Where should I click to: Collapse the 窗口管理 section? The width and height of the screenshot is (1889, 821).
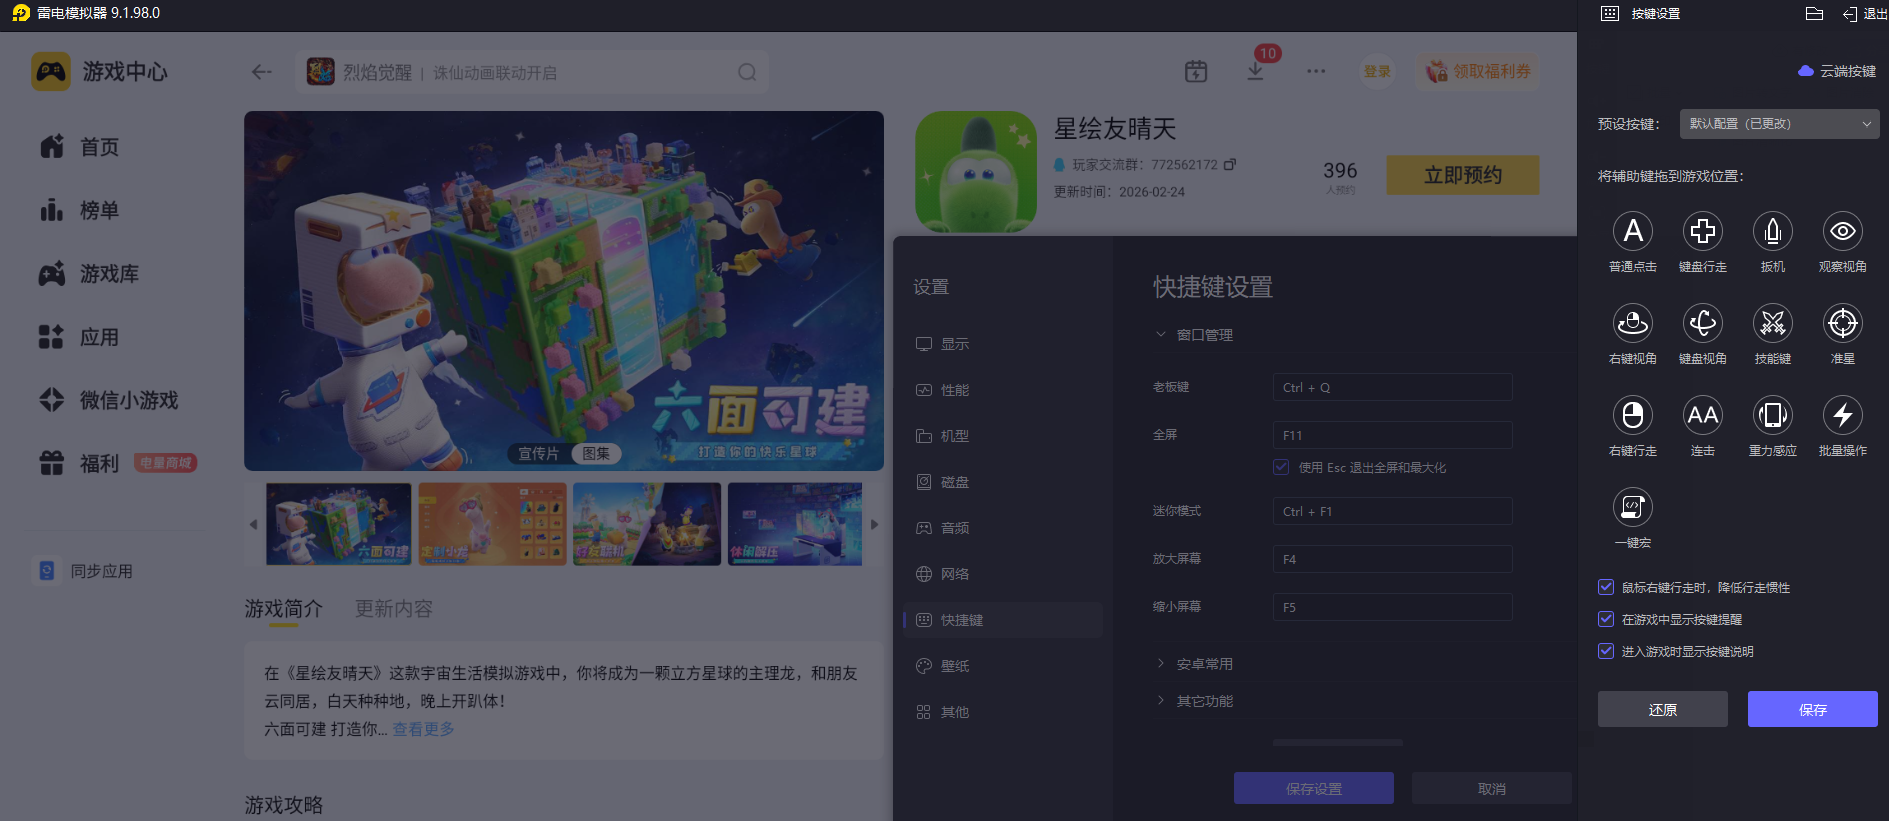(1194, 335)
